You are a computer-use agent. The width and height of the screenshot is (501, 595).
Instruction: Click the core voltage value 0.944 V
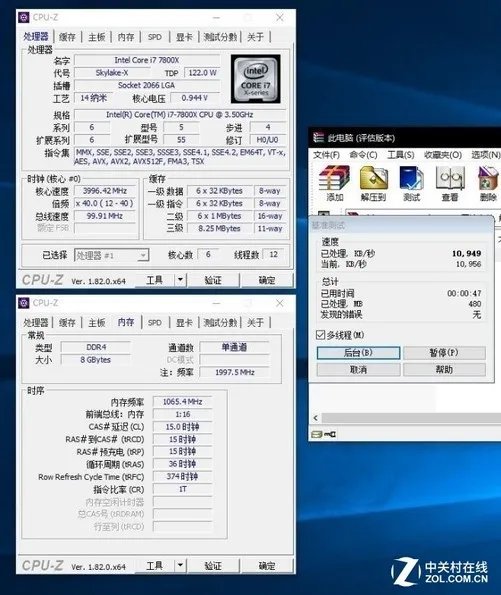(x=195, y=98)
